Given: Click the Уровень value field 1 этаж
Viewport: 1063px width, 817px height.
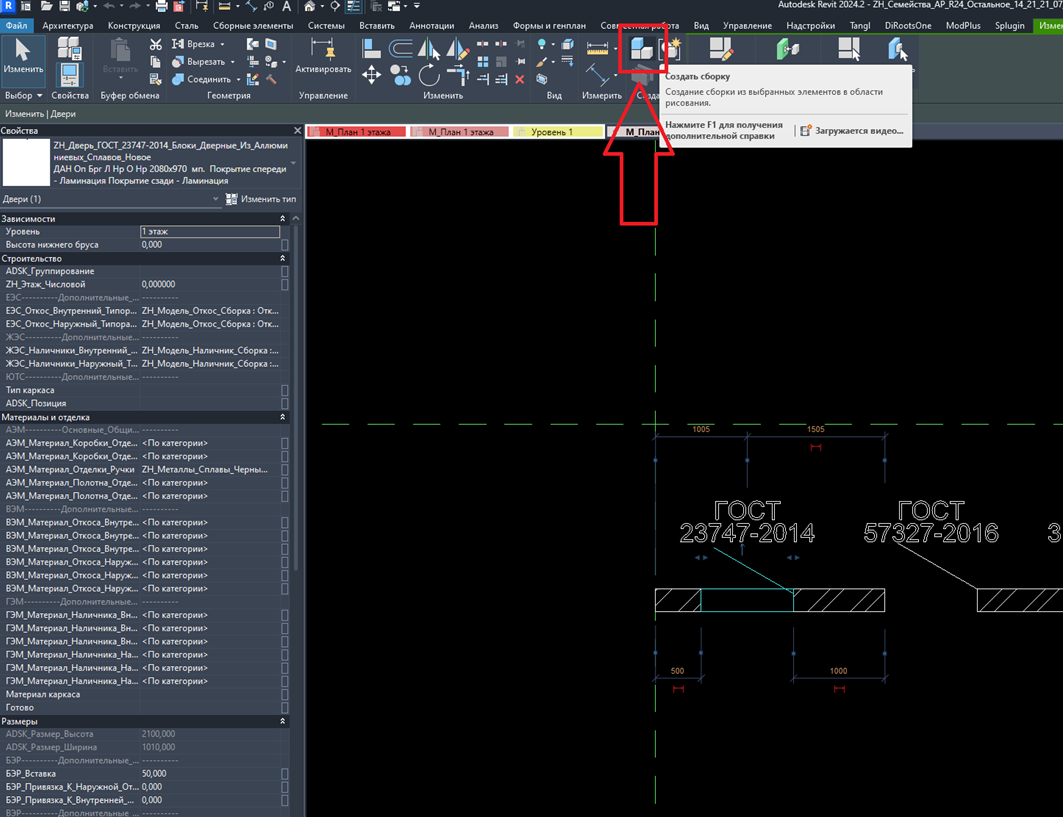Looking at the screenshot, I should [x=209, y=231].
